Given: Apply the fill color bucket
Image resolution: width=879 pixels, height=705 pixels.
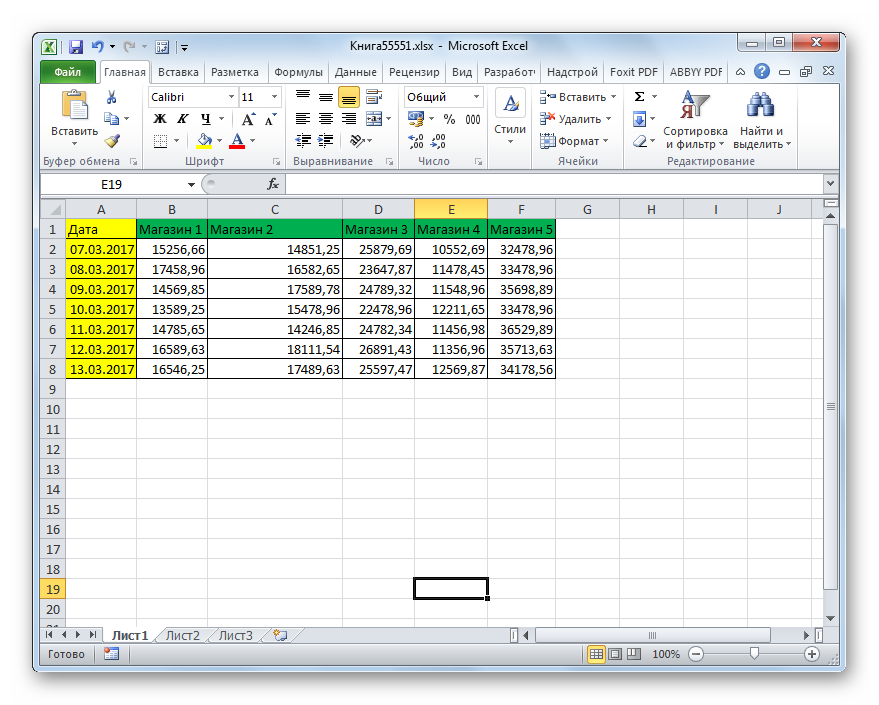Looking at the screenshot, I should (x=205, y=141).
